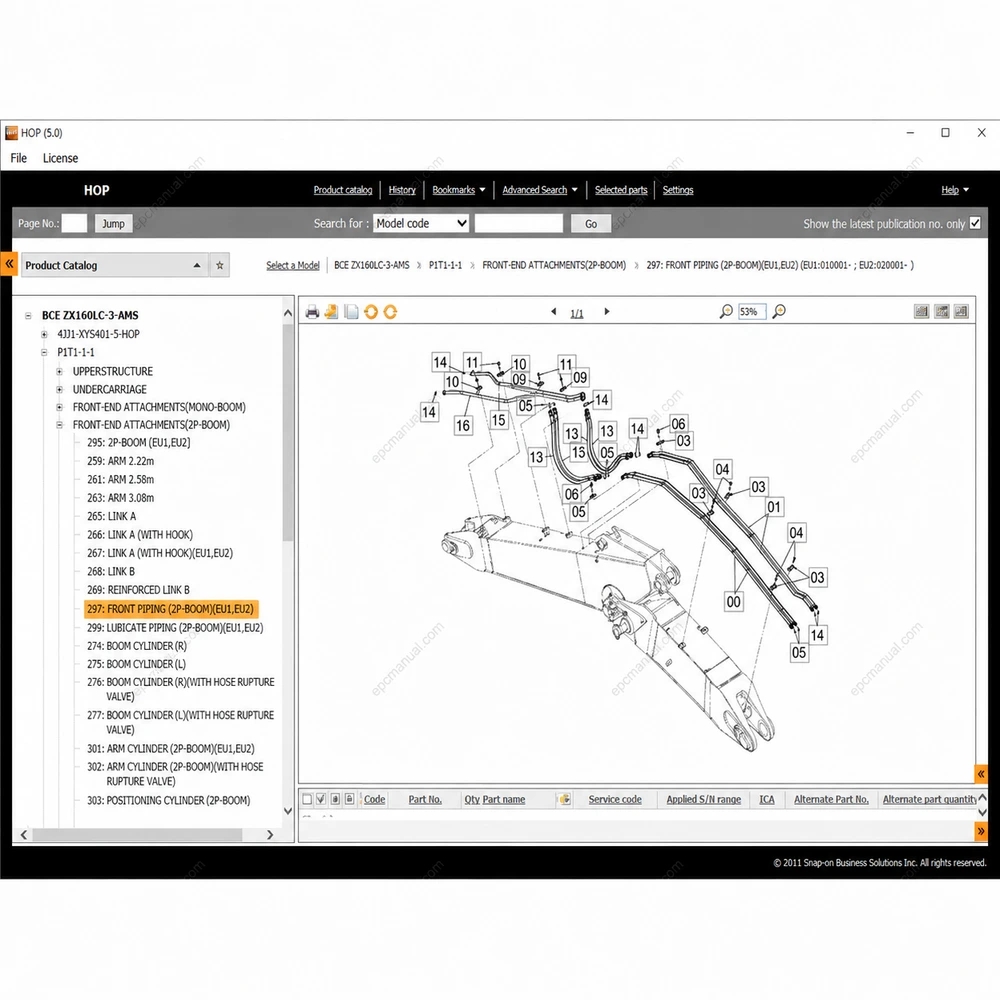
Task: Click the add-to-cart column icon
Action: click(x=564, y=799)
